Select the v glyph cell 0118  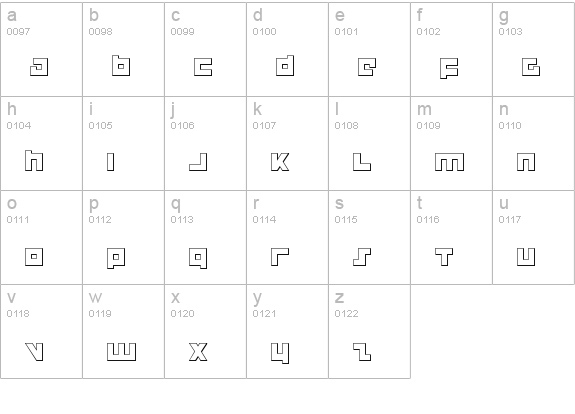click(x=41, y=331)
